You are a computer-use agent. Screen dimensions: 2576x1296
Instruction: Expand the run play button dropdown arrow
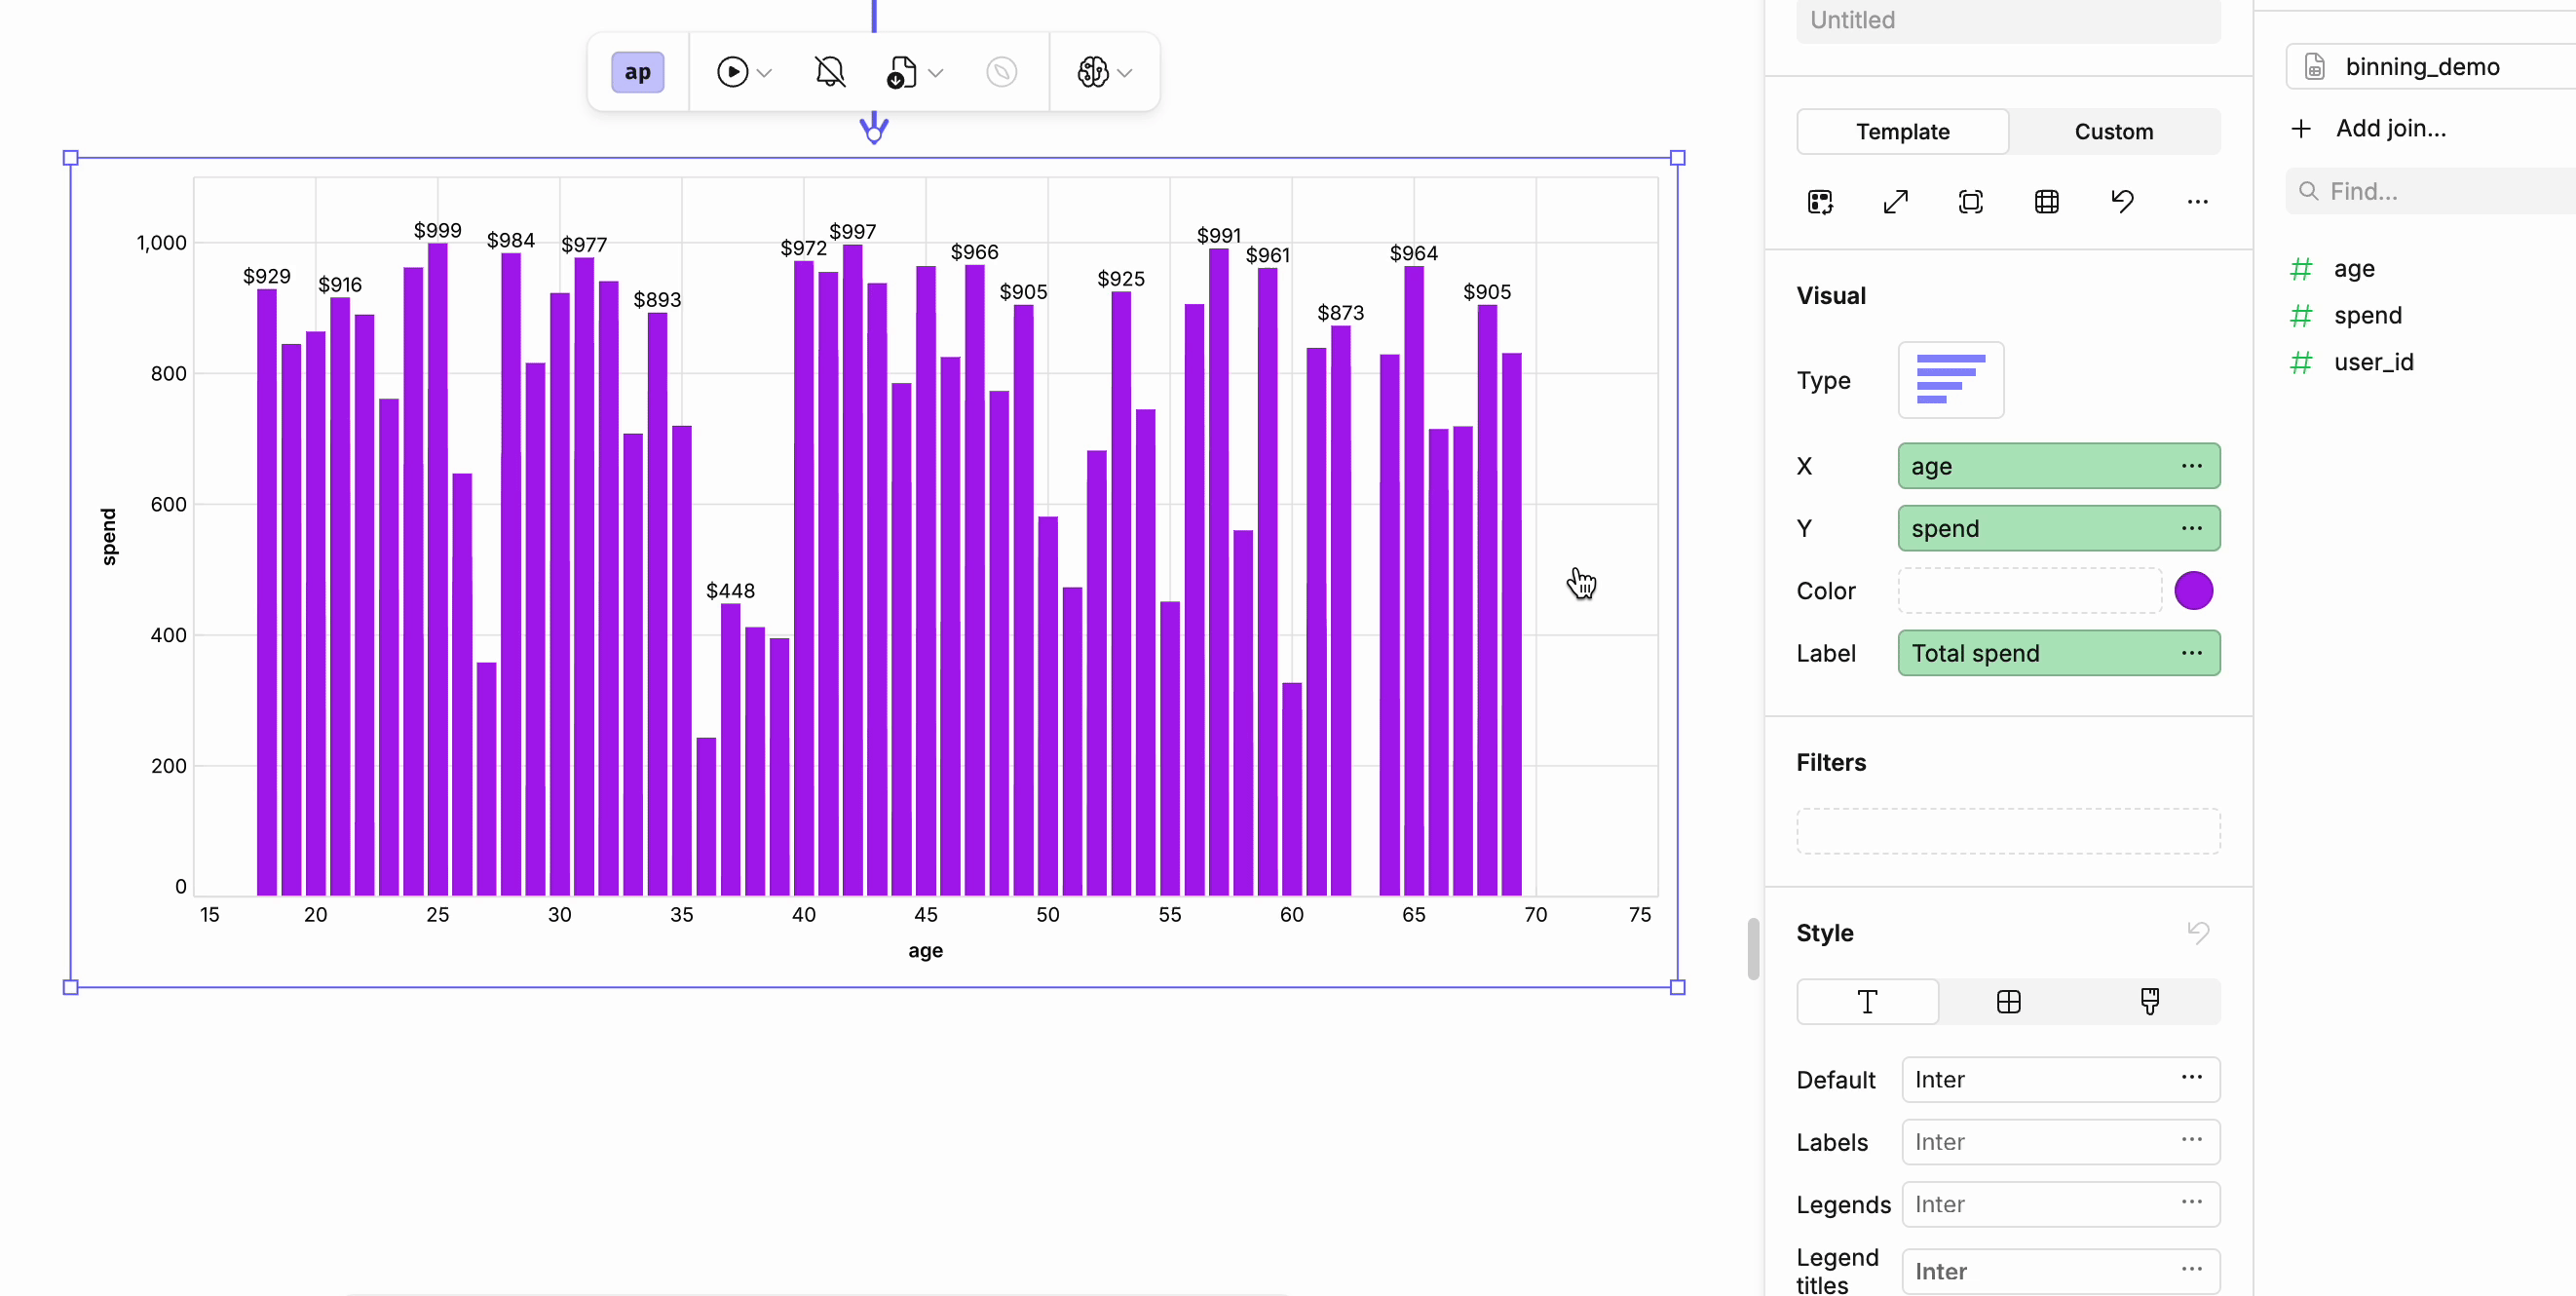pos(765,73)
